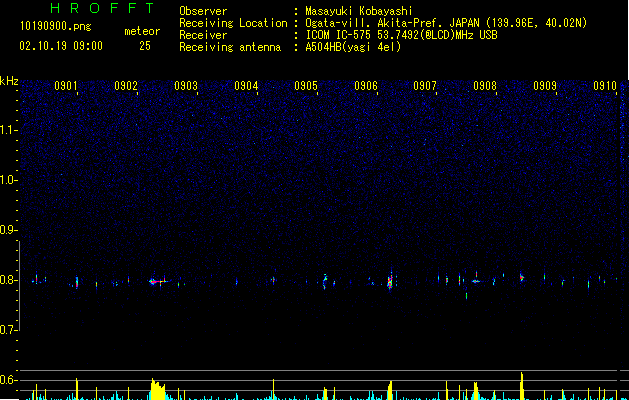Screen dimensions: 629x400
Task: Click the 0910 time marker
Action: pyautogui.click(x=605, y=86)
